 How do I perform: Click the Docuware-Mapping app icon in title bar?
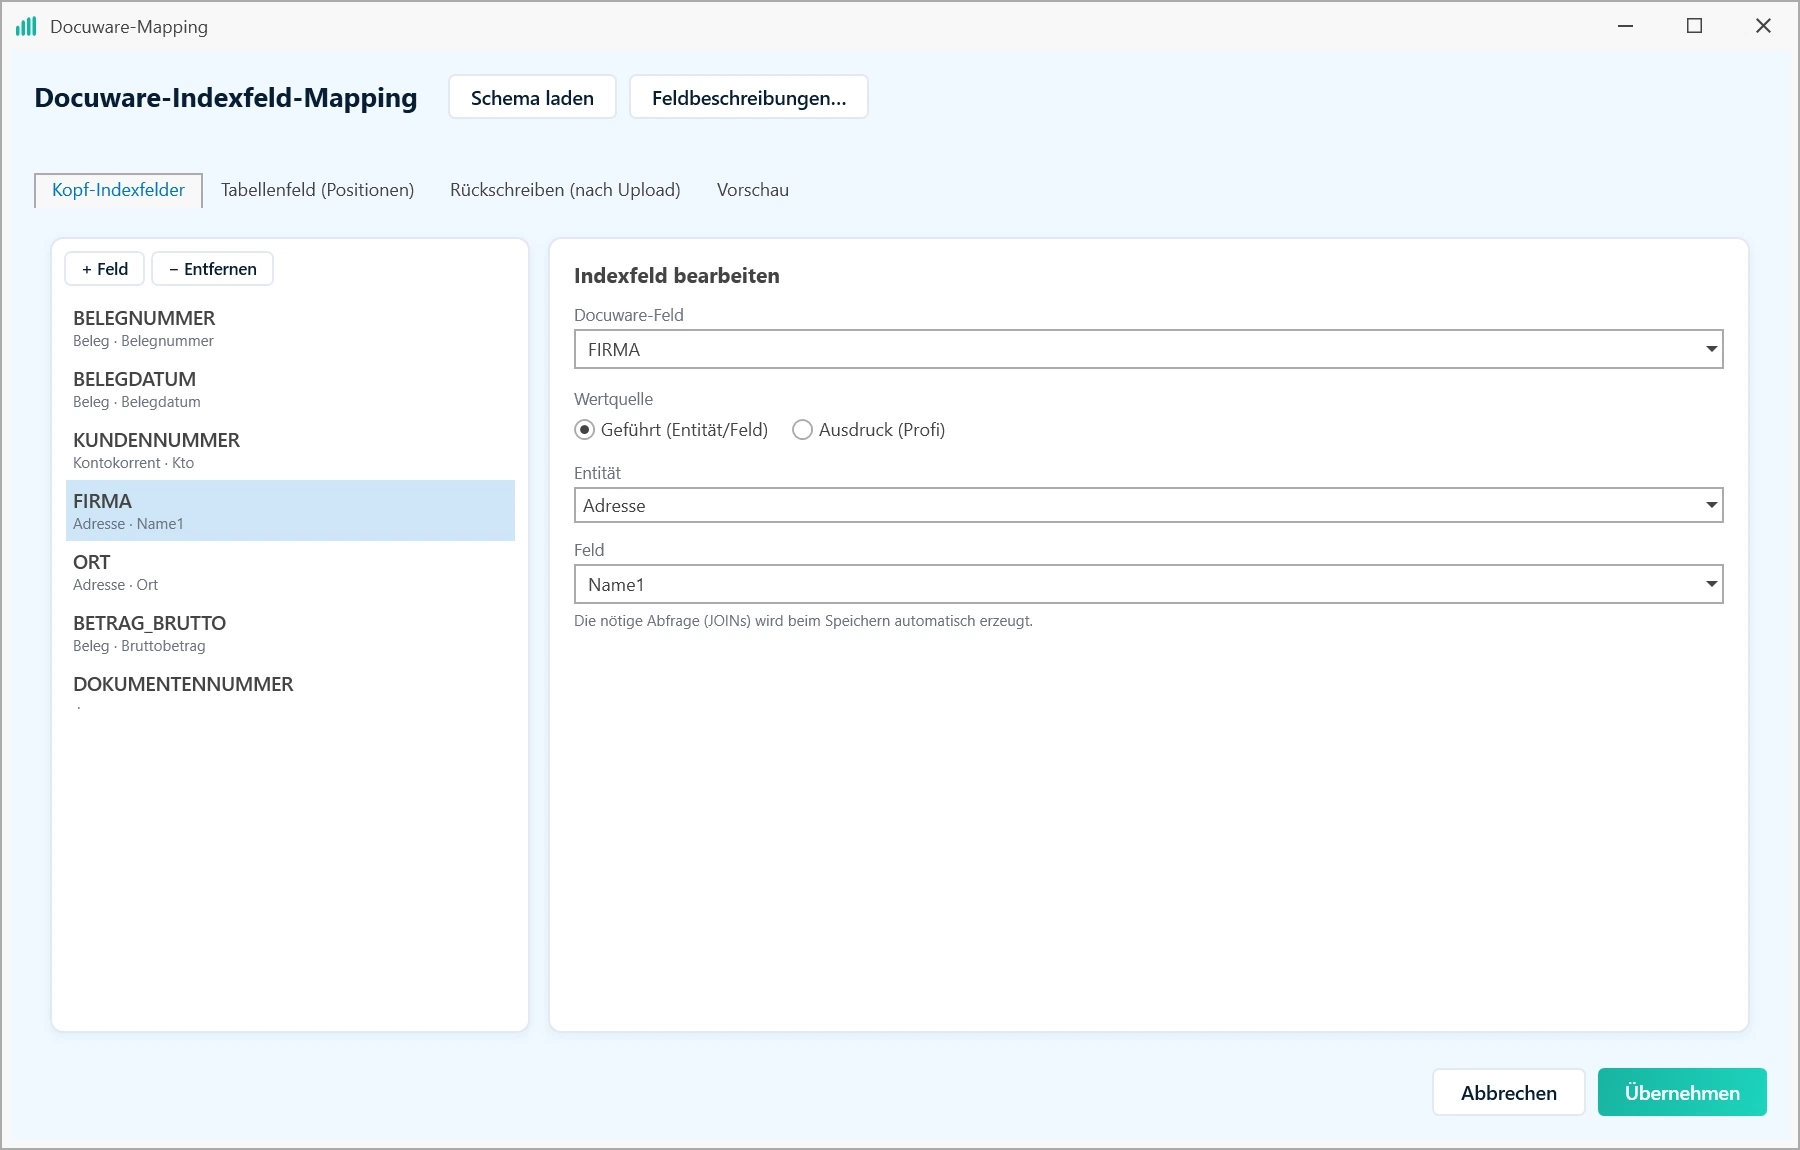coord(26,26)
